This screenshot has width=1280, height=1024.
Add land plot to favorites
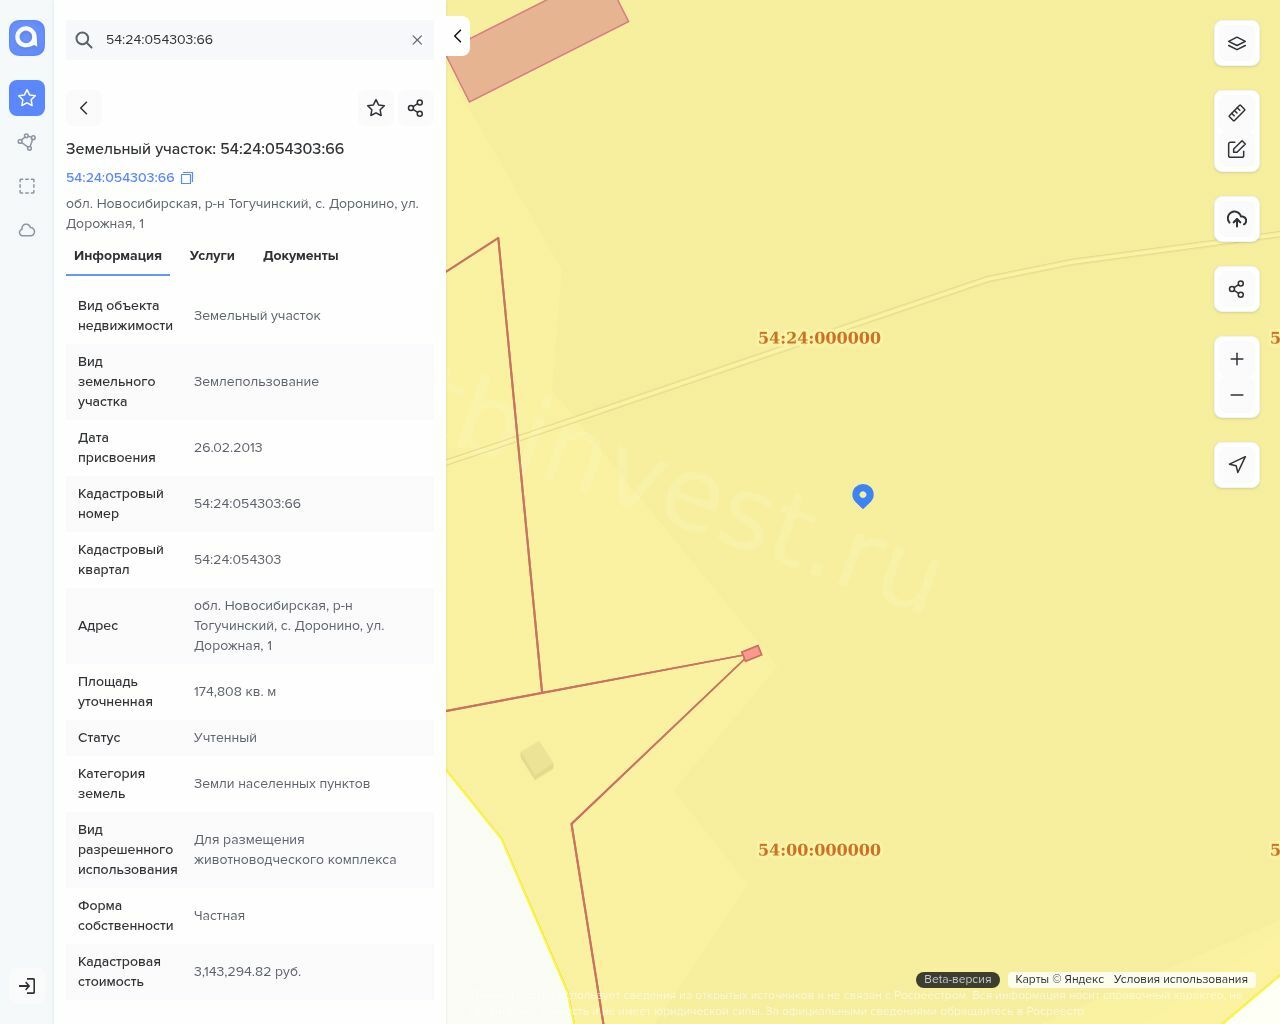376,108
